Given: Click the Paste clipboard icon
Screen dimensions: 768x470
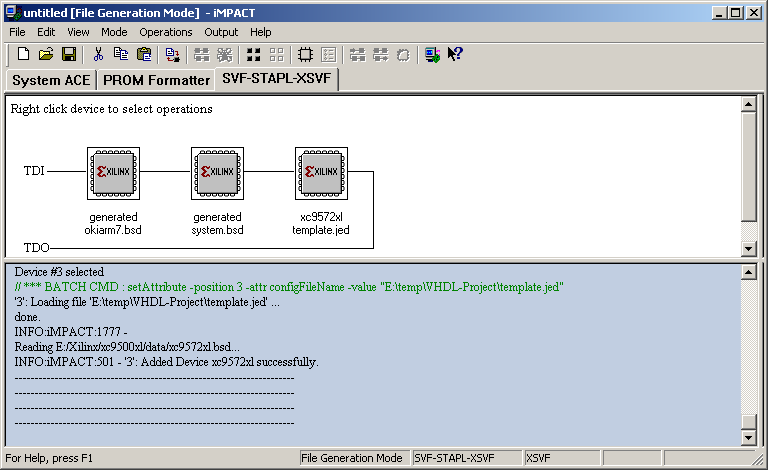Looking at the screenshot, I should tap(144, 54).
